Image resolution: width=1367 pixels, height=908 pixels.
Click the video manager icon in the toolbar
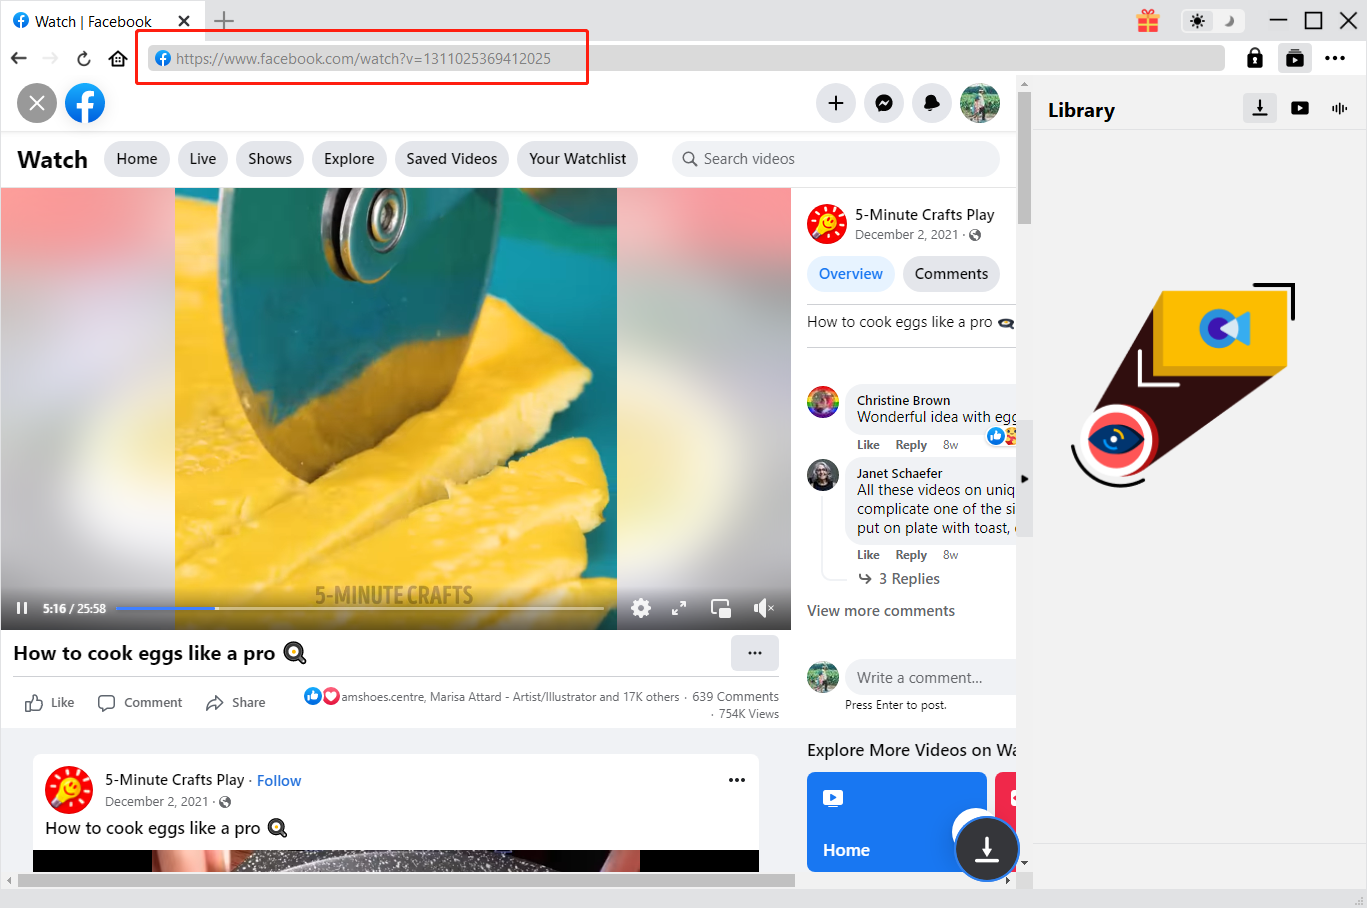click(x=1294, y=58)
